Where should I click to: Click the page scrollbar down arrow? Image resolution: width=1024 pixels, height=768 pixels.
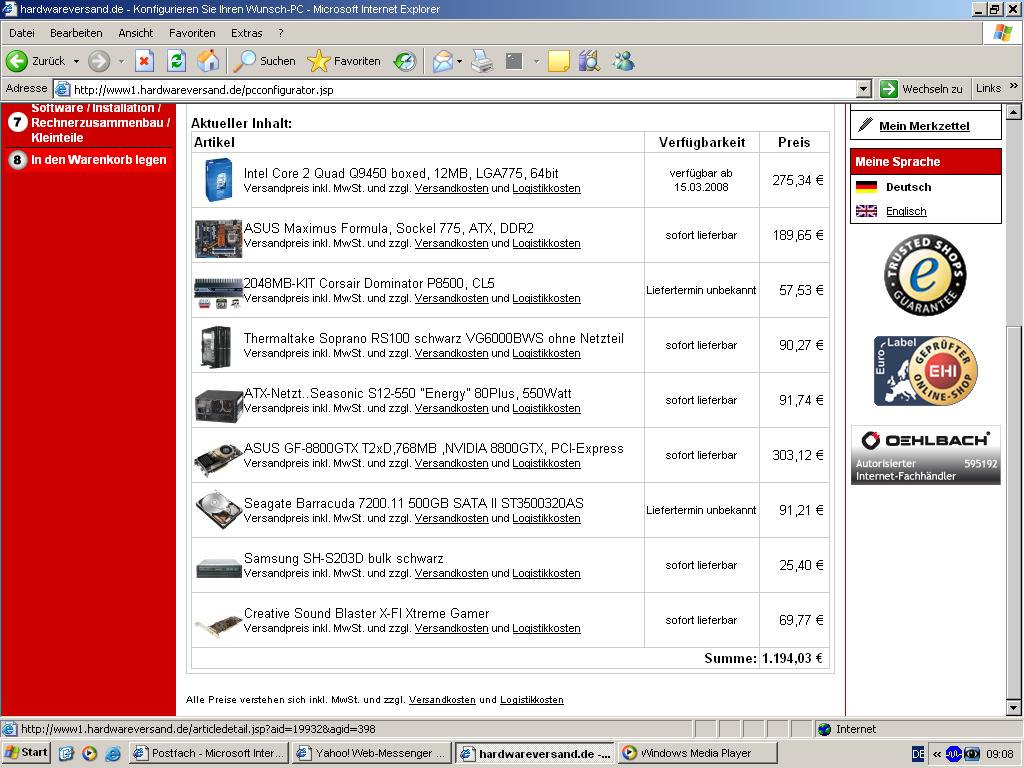click(x=1014, y=707)
